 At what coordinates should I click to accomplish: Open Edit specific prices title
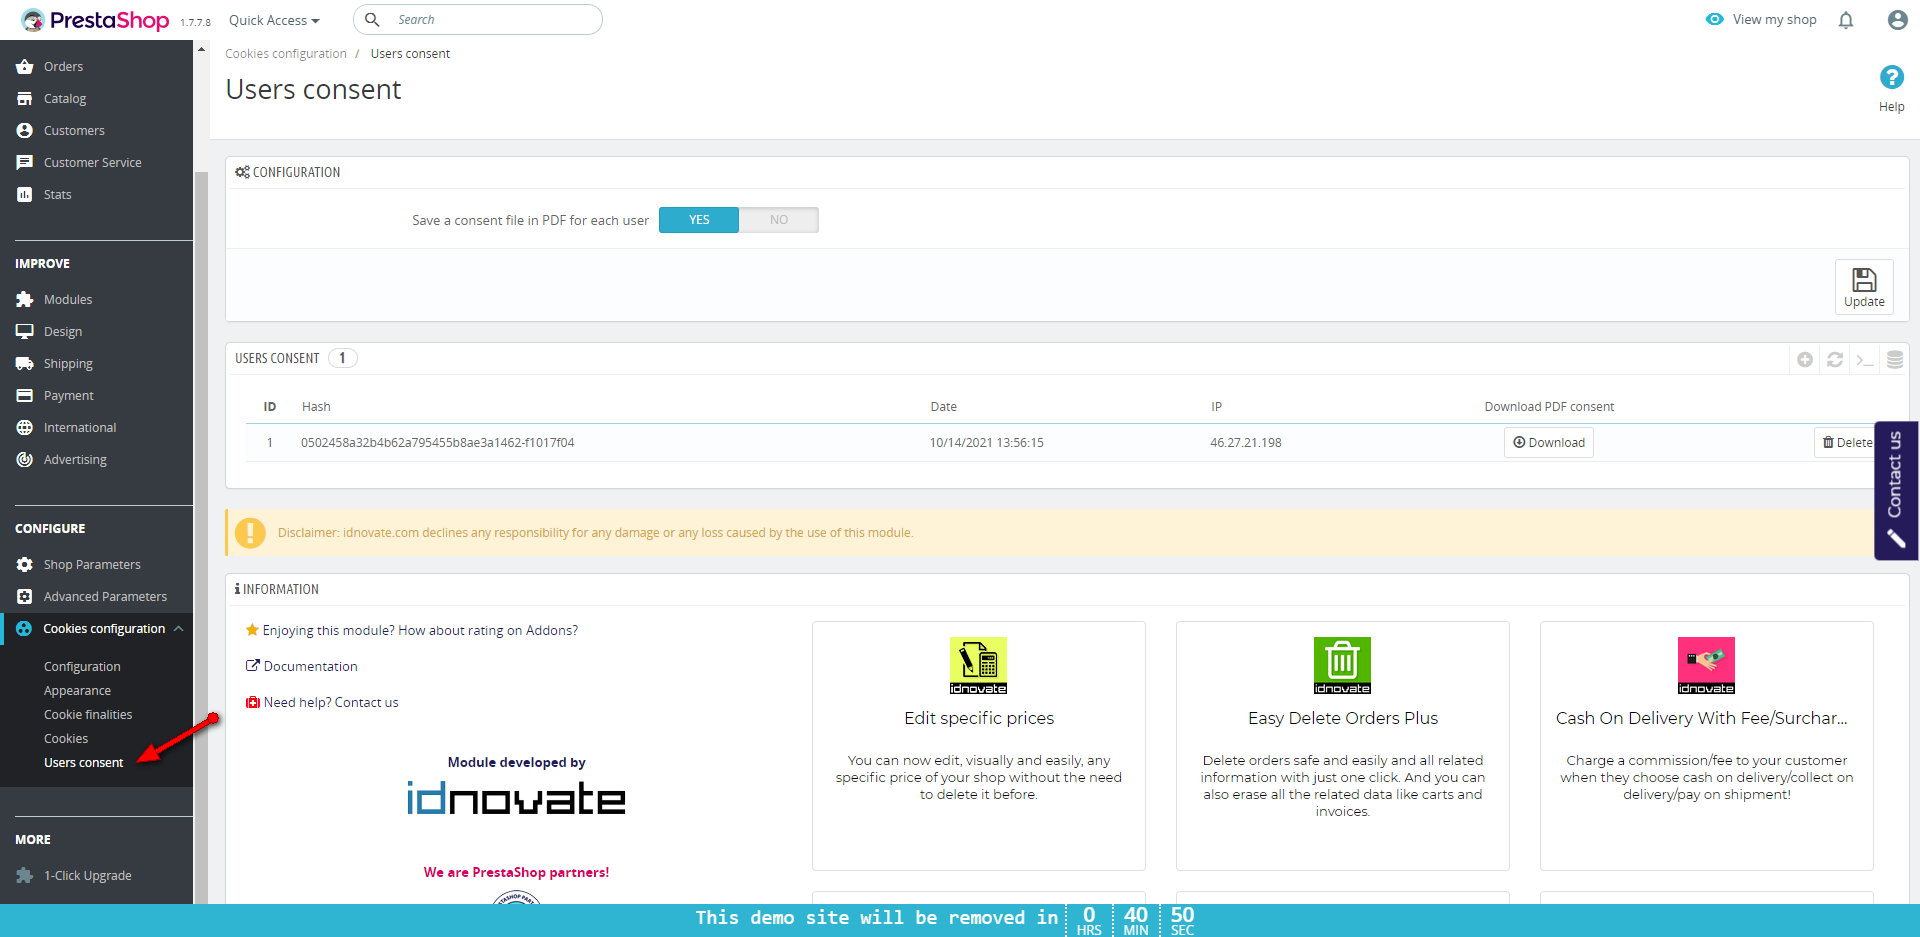click(x=979, y=718)
